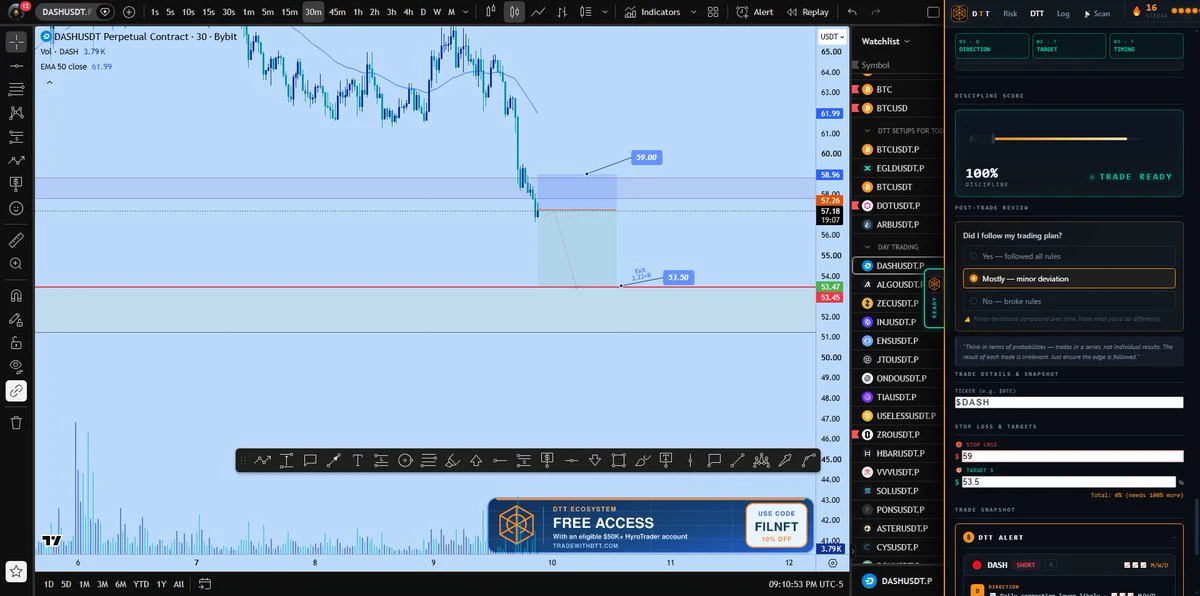Open the layout grid icon in top toolbar
Screen dimensions: 1200x596
(713, 12)
